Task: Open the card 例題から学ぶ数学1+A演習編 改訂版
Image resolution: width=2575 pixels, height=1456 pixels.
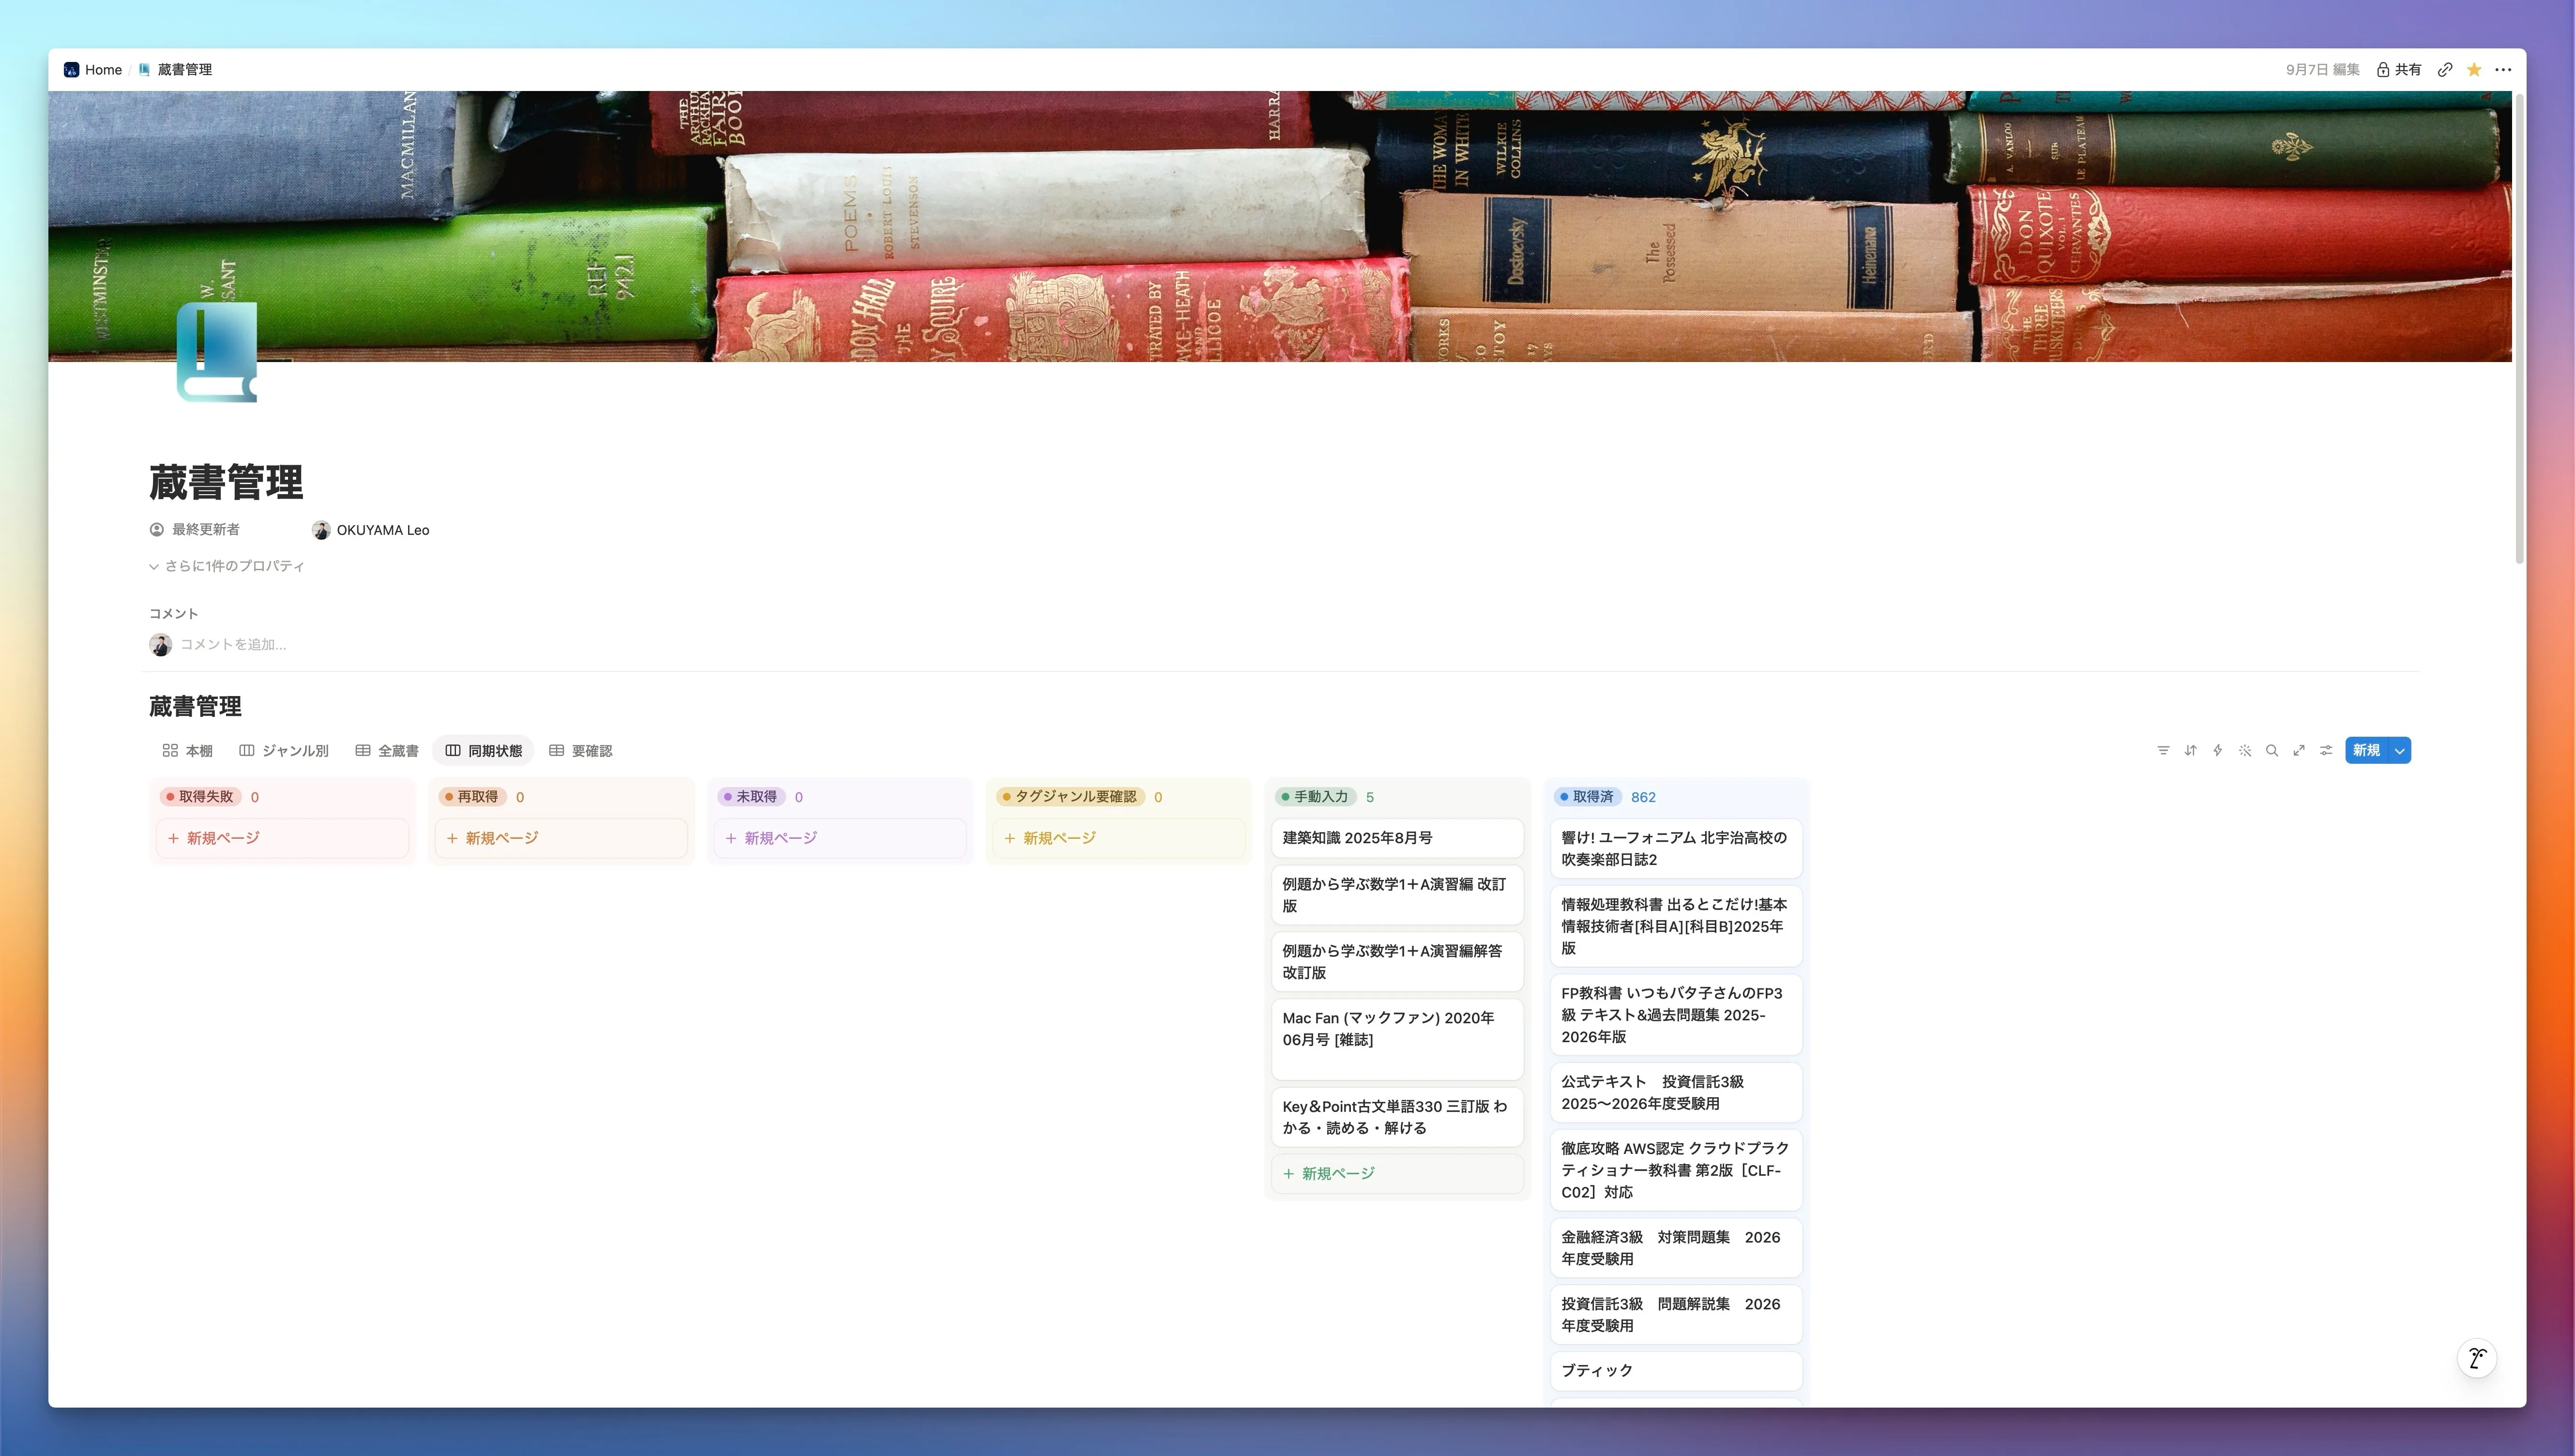Action: click(x=1397, y=895)
